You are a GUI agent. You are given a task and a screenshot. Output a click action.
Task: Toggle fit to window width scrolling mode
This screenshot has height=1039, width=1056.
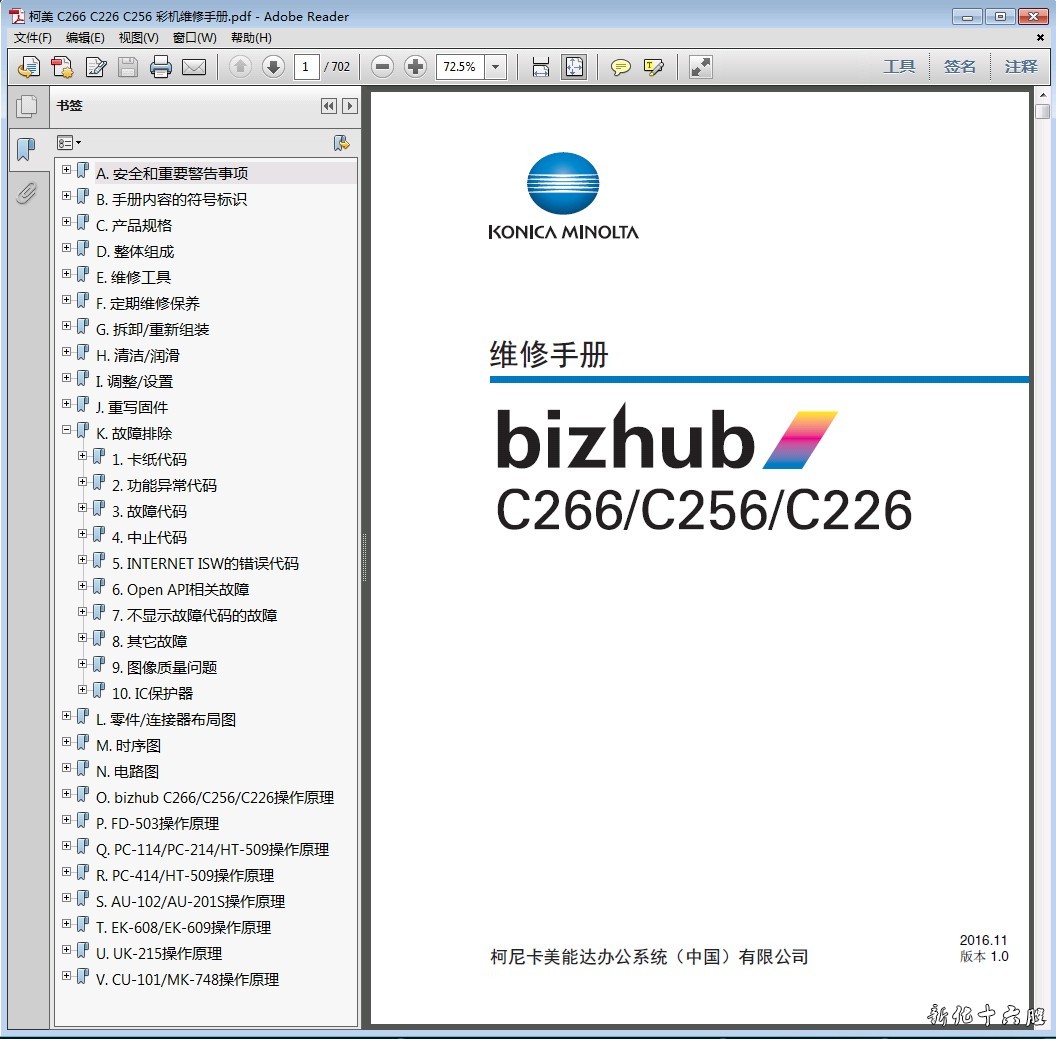click(x=541, y=67)
